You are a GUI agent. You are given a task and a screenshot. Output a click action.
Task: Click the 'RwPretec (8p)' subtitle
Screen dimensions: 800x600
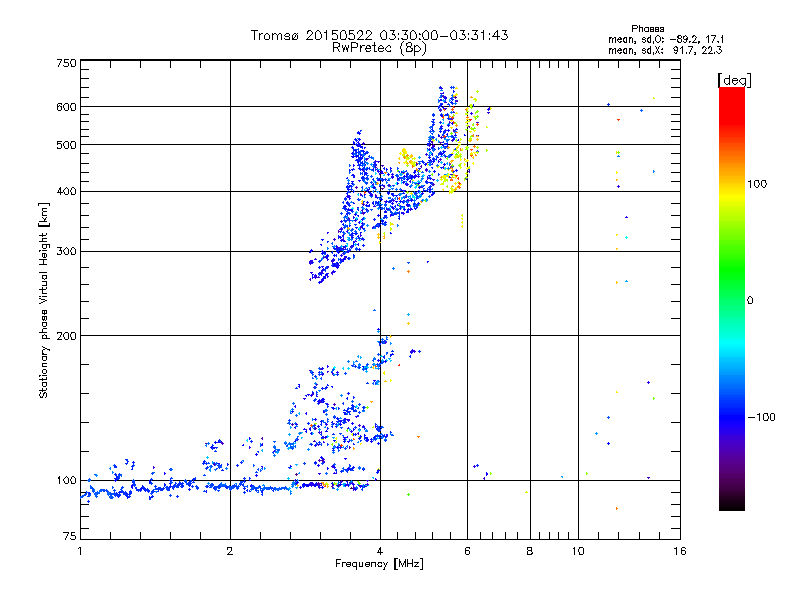379,48
